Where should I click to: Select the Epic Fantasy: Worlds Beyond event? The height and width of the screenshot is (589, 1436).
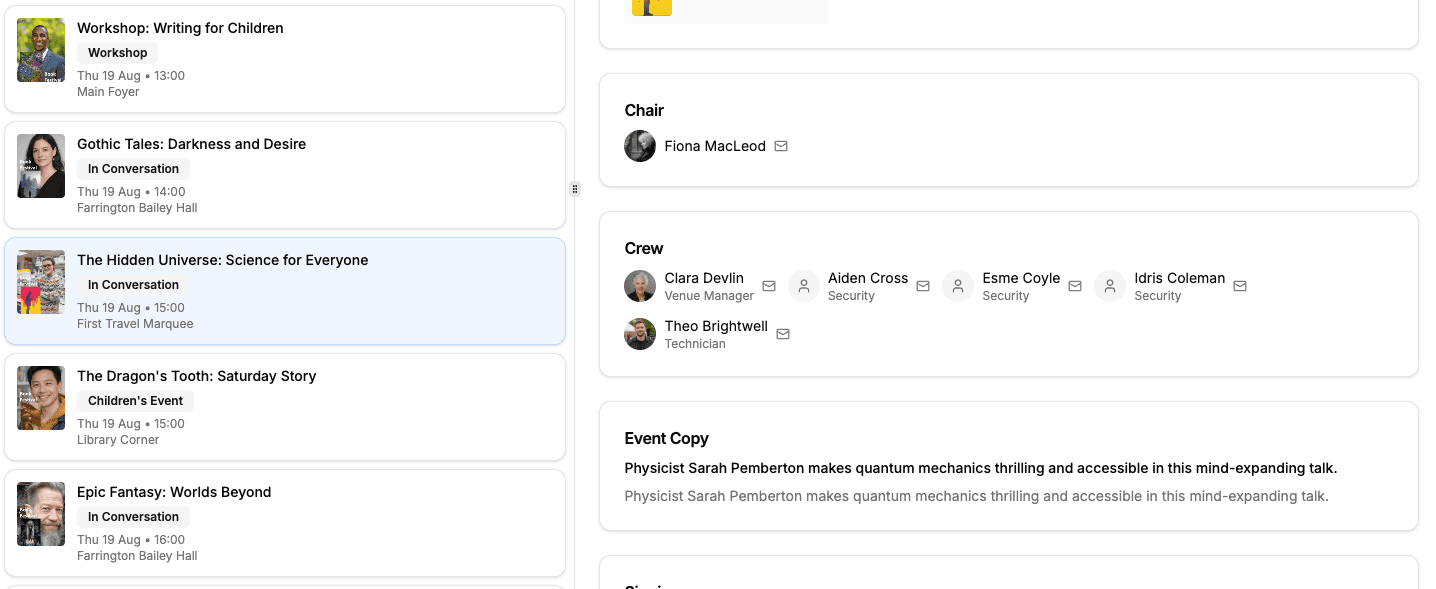[x=285, y=523]
